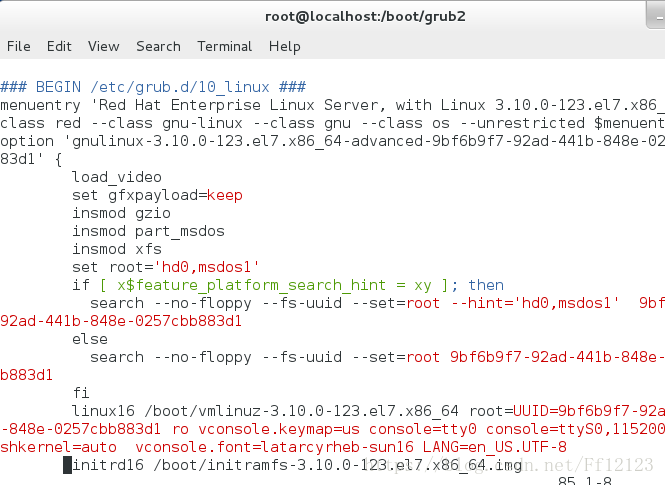
Task: Click '/boot/initramfs-3.10.0-123.el7.x86_64.img' path
Action: [337, 465]
